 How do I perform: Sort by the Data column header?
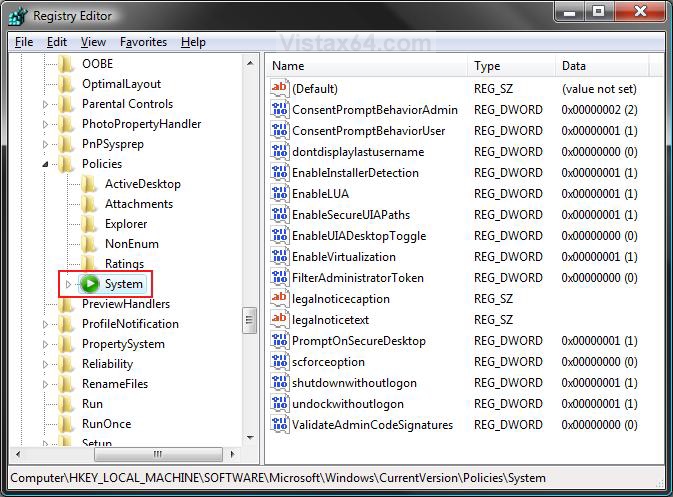click(x=603, y=66)
